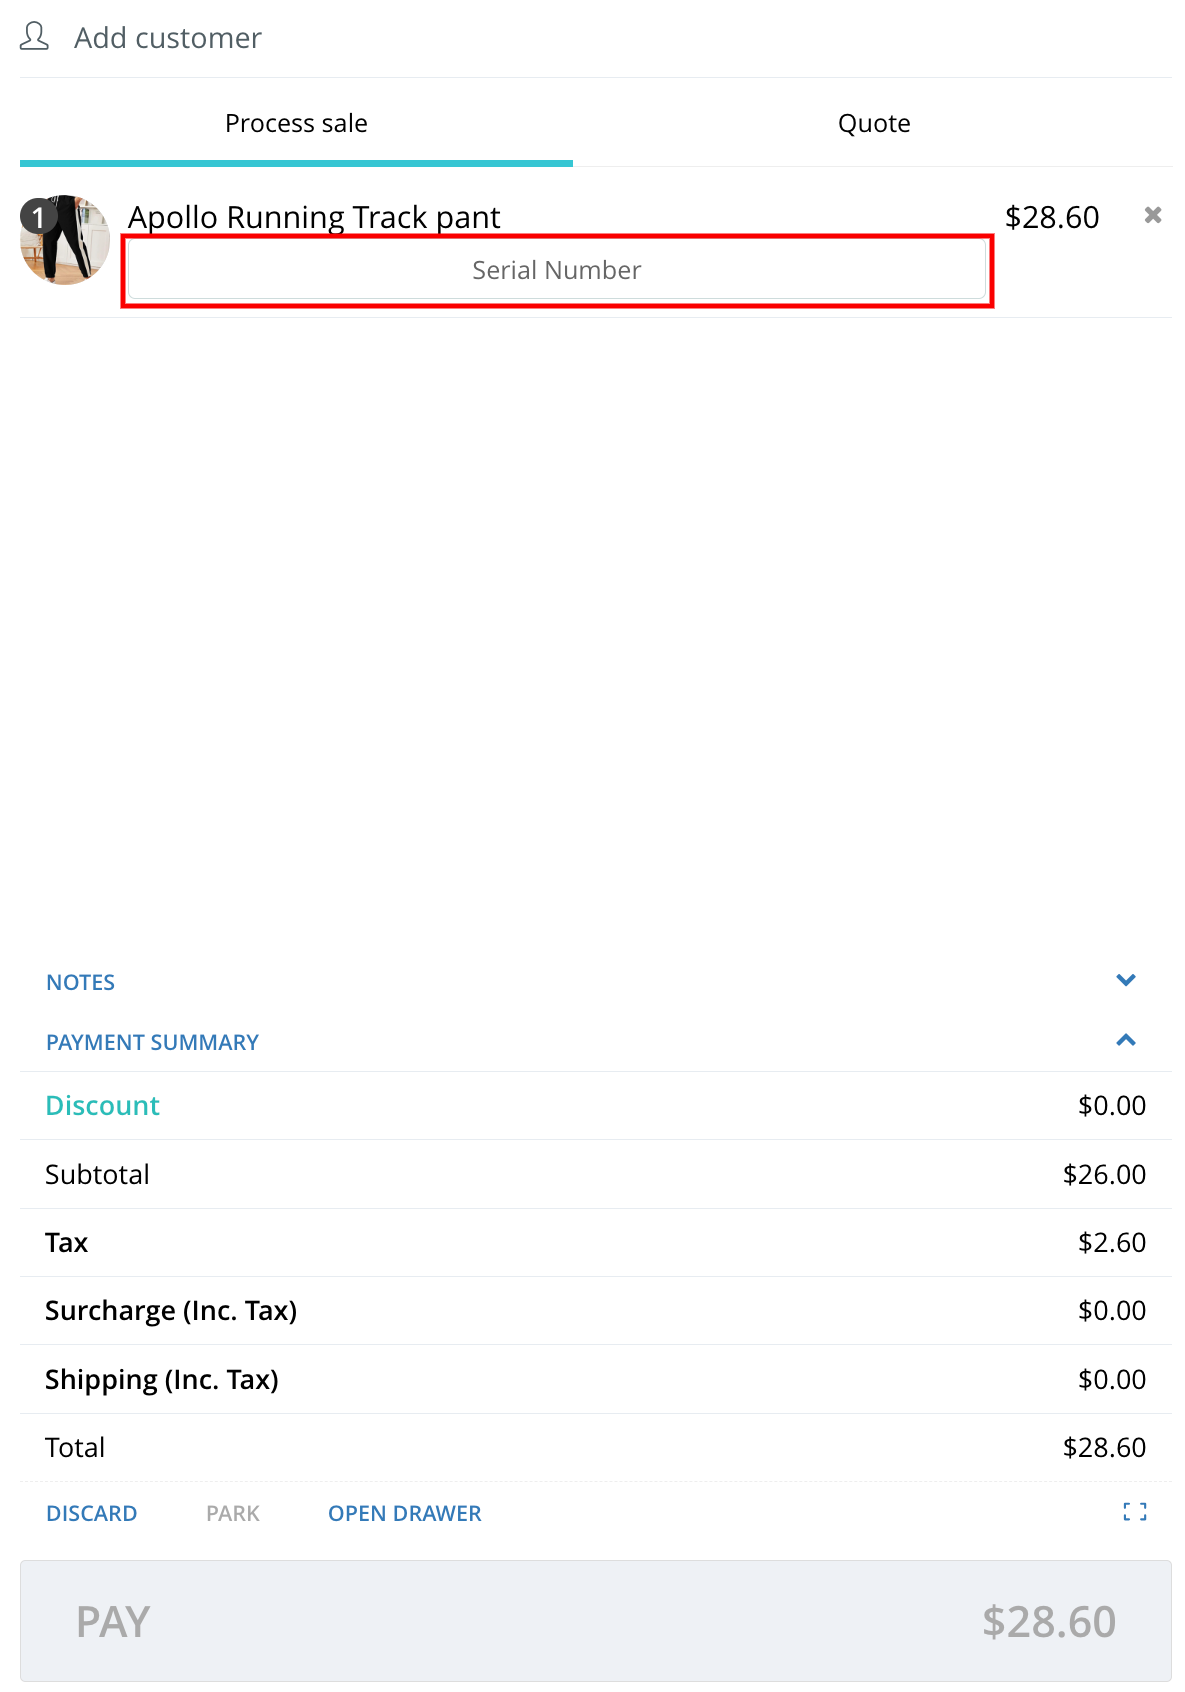
Task: Click the Serial Number input field
Action: tap(556, 271)
